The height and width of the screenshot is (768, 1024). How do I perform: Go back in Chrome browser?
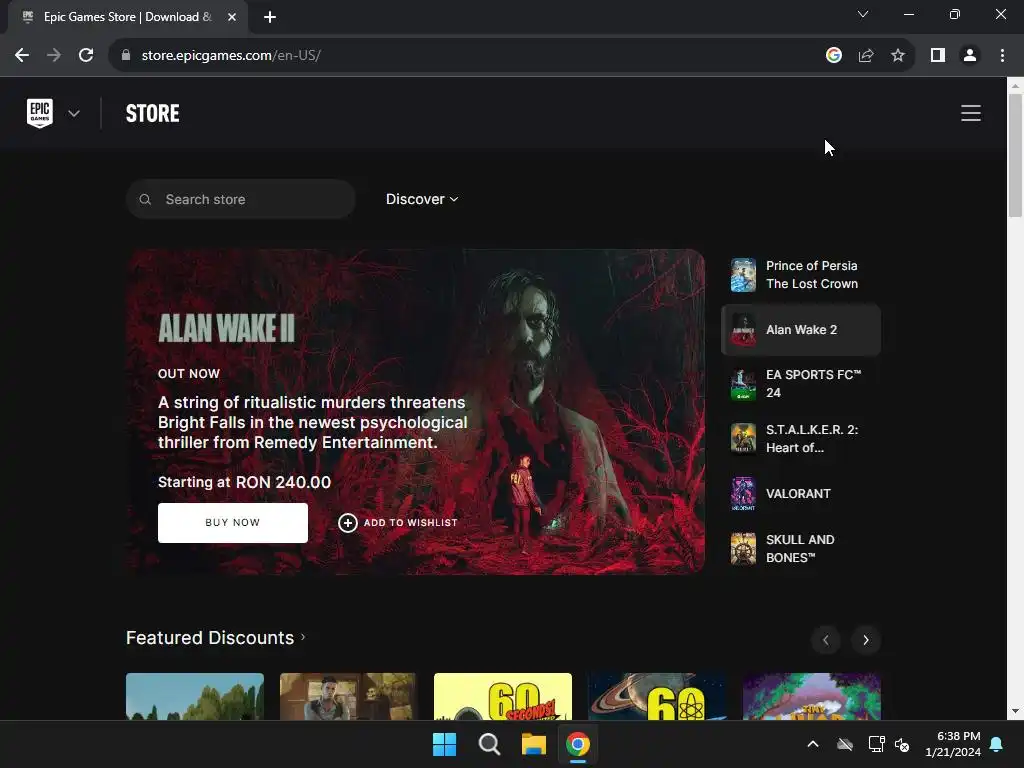(22, 56)
